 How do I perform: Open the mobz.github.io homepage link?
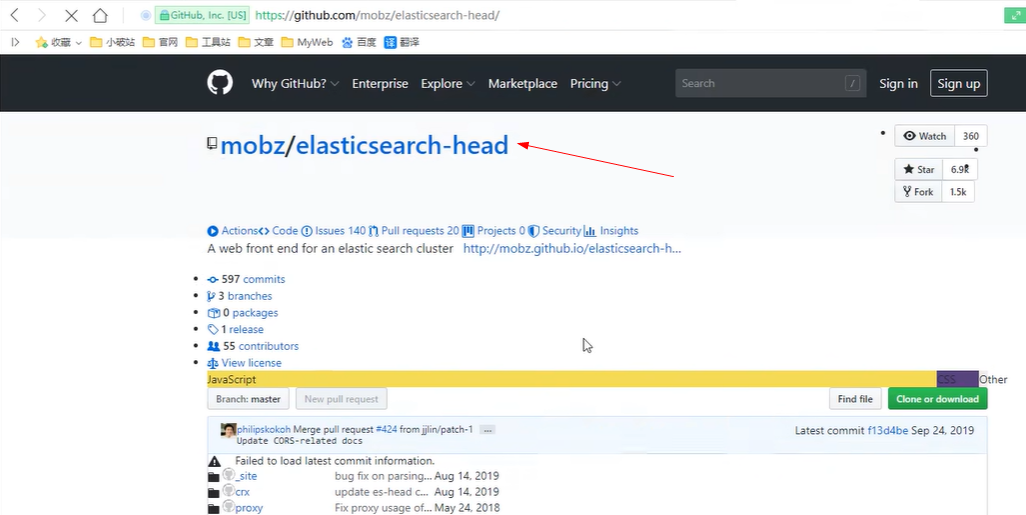click(x=572, y=249)
